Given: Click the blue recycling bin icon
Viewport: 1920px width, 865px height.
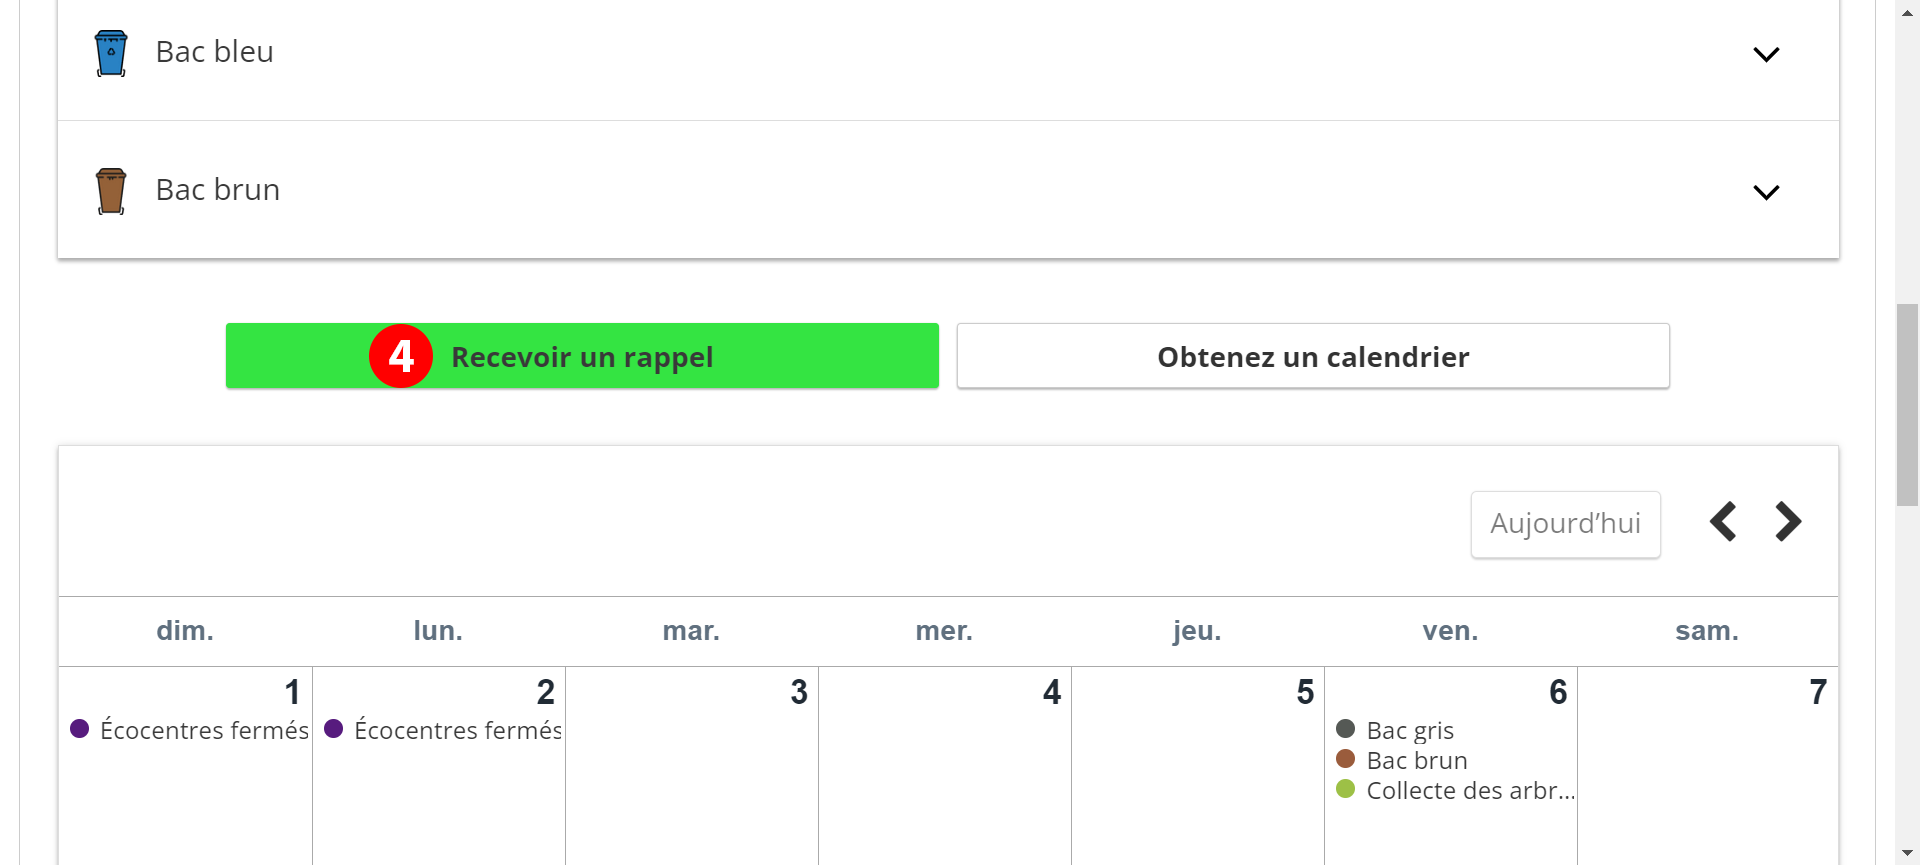Looking at the screenshot, I should coord(111,53).
